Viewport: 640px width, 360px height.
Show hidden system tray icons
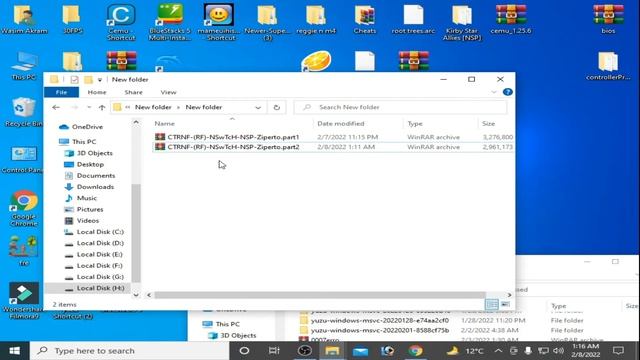pos(498,351)
